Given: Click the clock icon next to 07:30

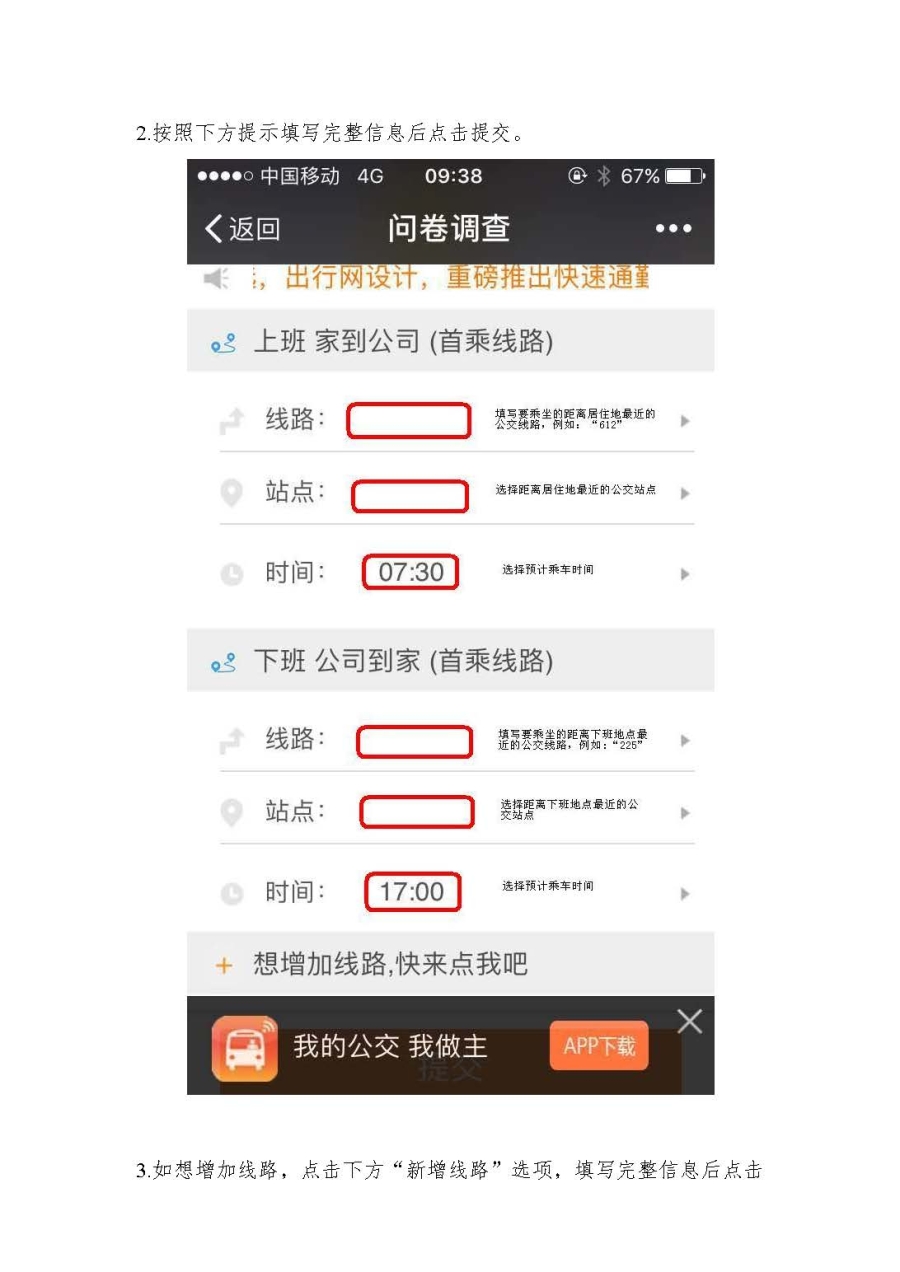Looking at the screenshot, I should (x=231, y=574).
